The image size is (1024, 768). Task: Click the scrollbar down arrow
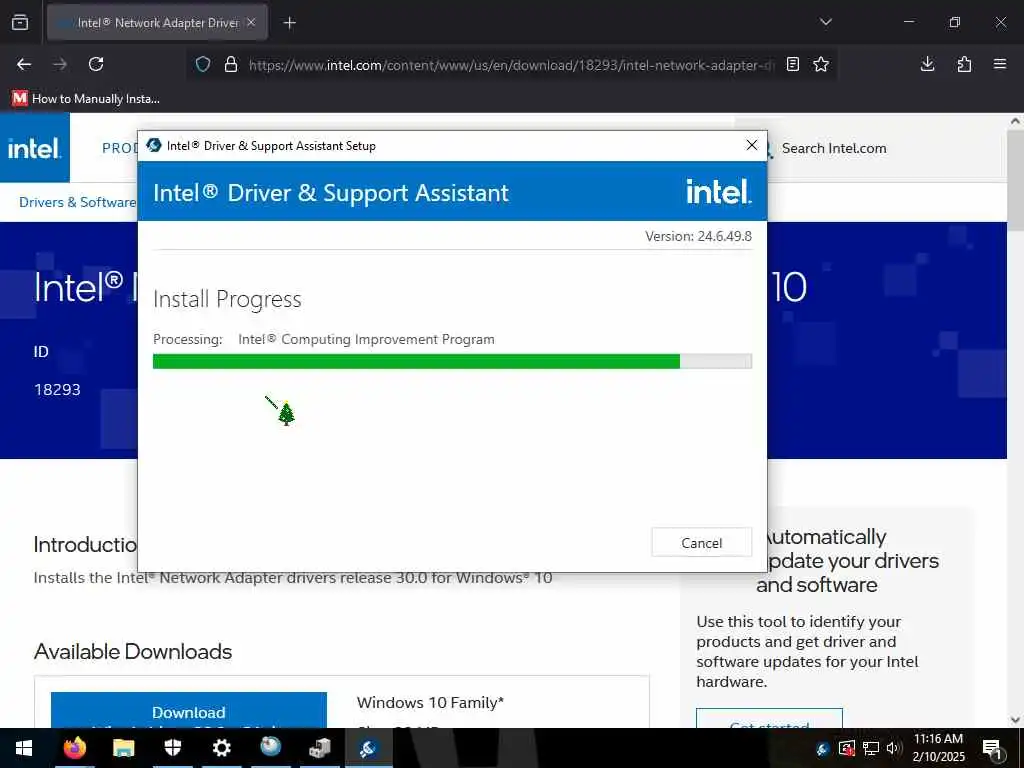(1016, 720)
